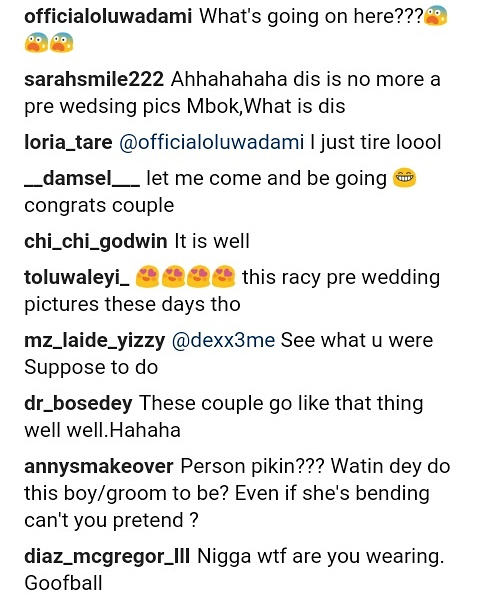Select the 'It is well' comment text

click(212, 242)
